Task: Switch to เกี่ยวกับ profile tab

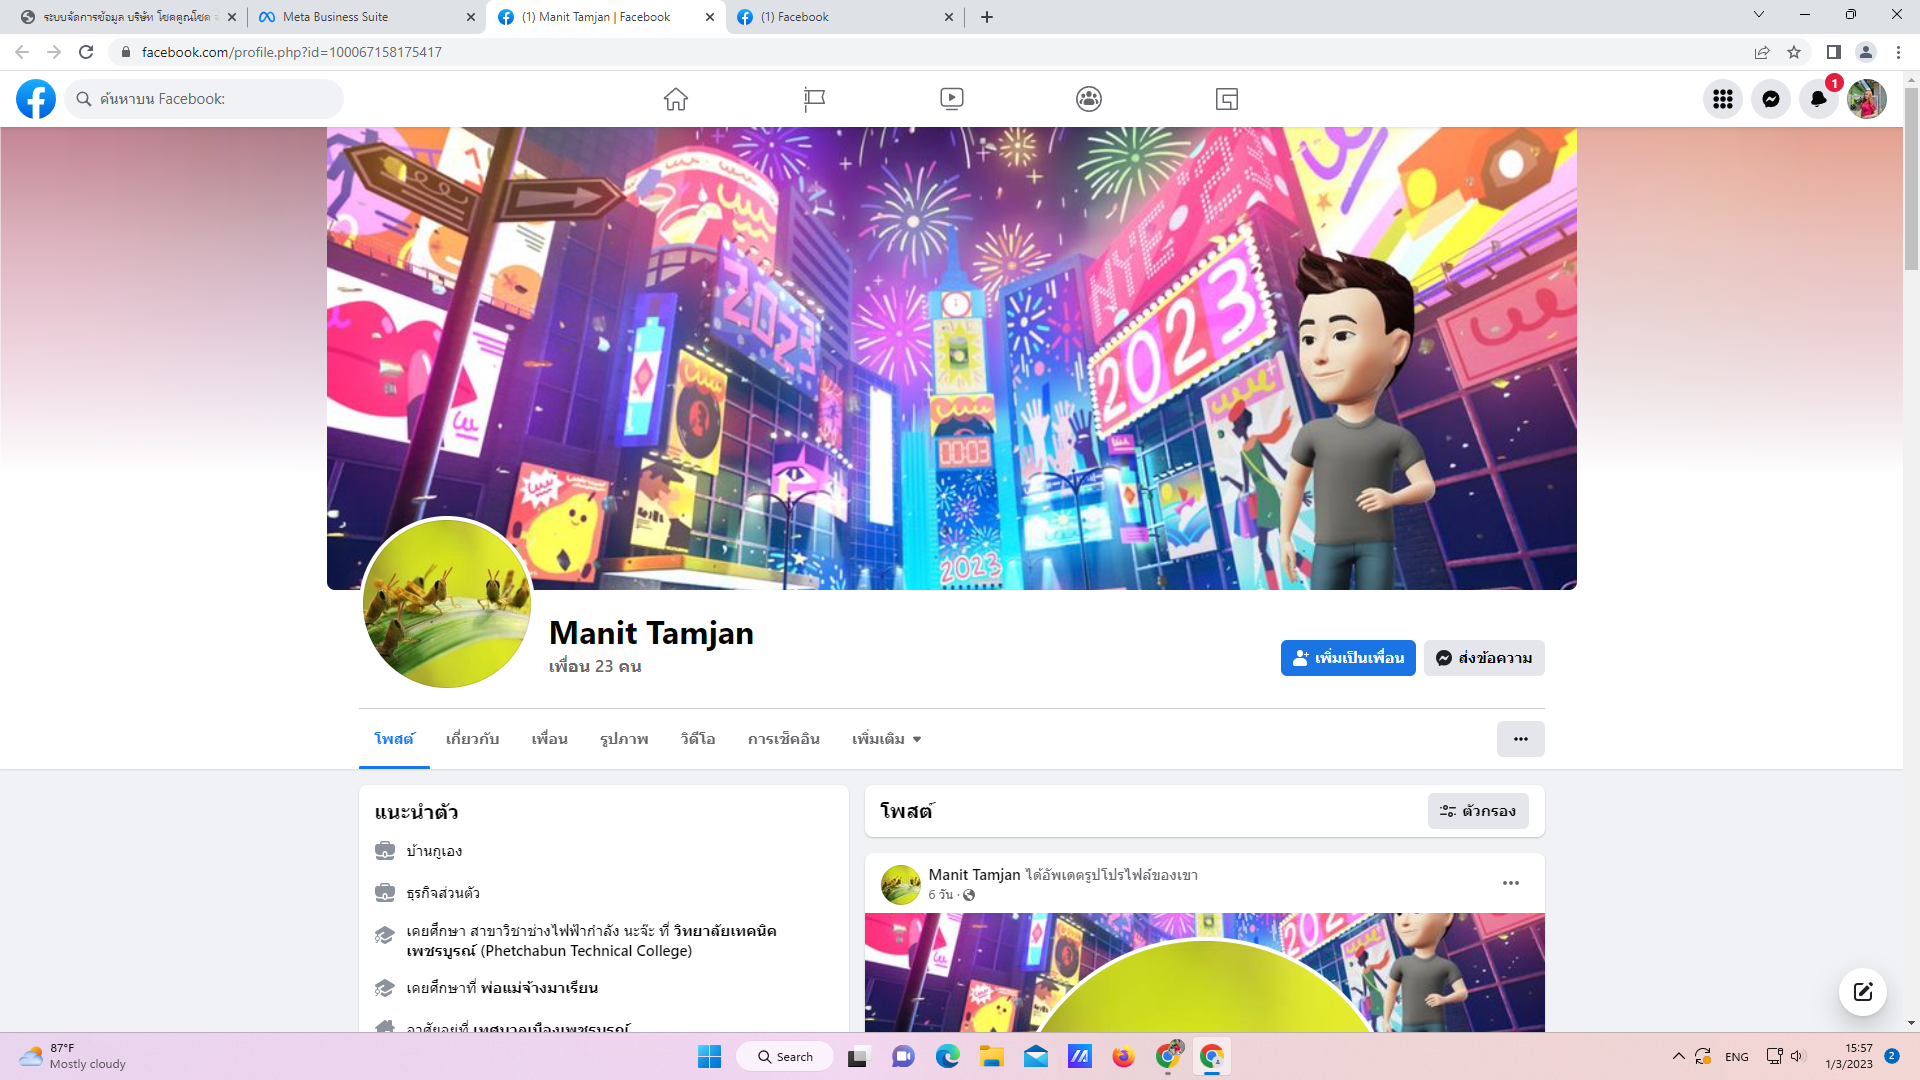Action: (472, 739)
